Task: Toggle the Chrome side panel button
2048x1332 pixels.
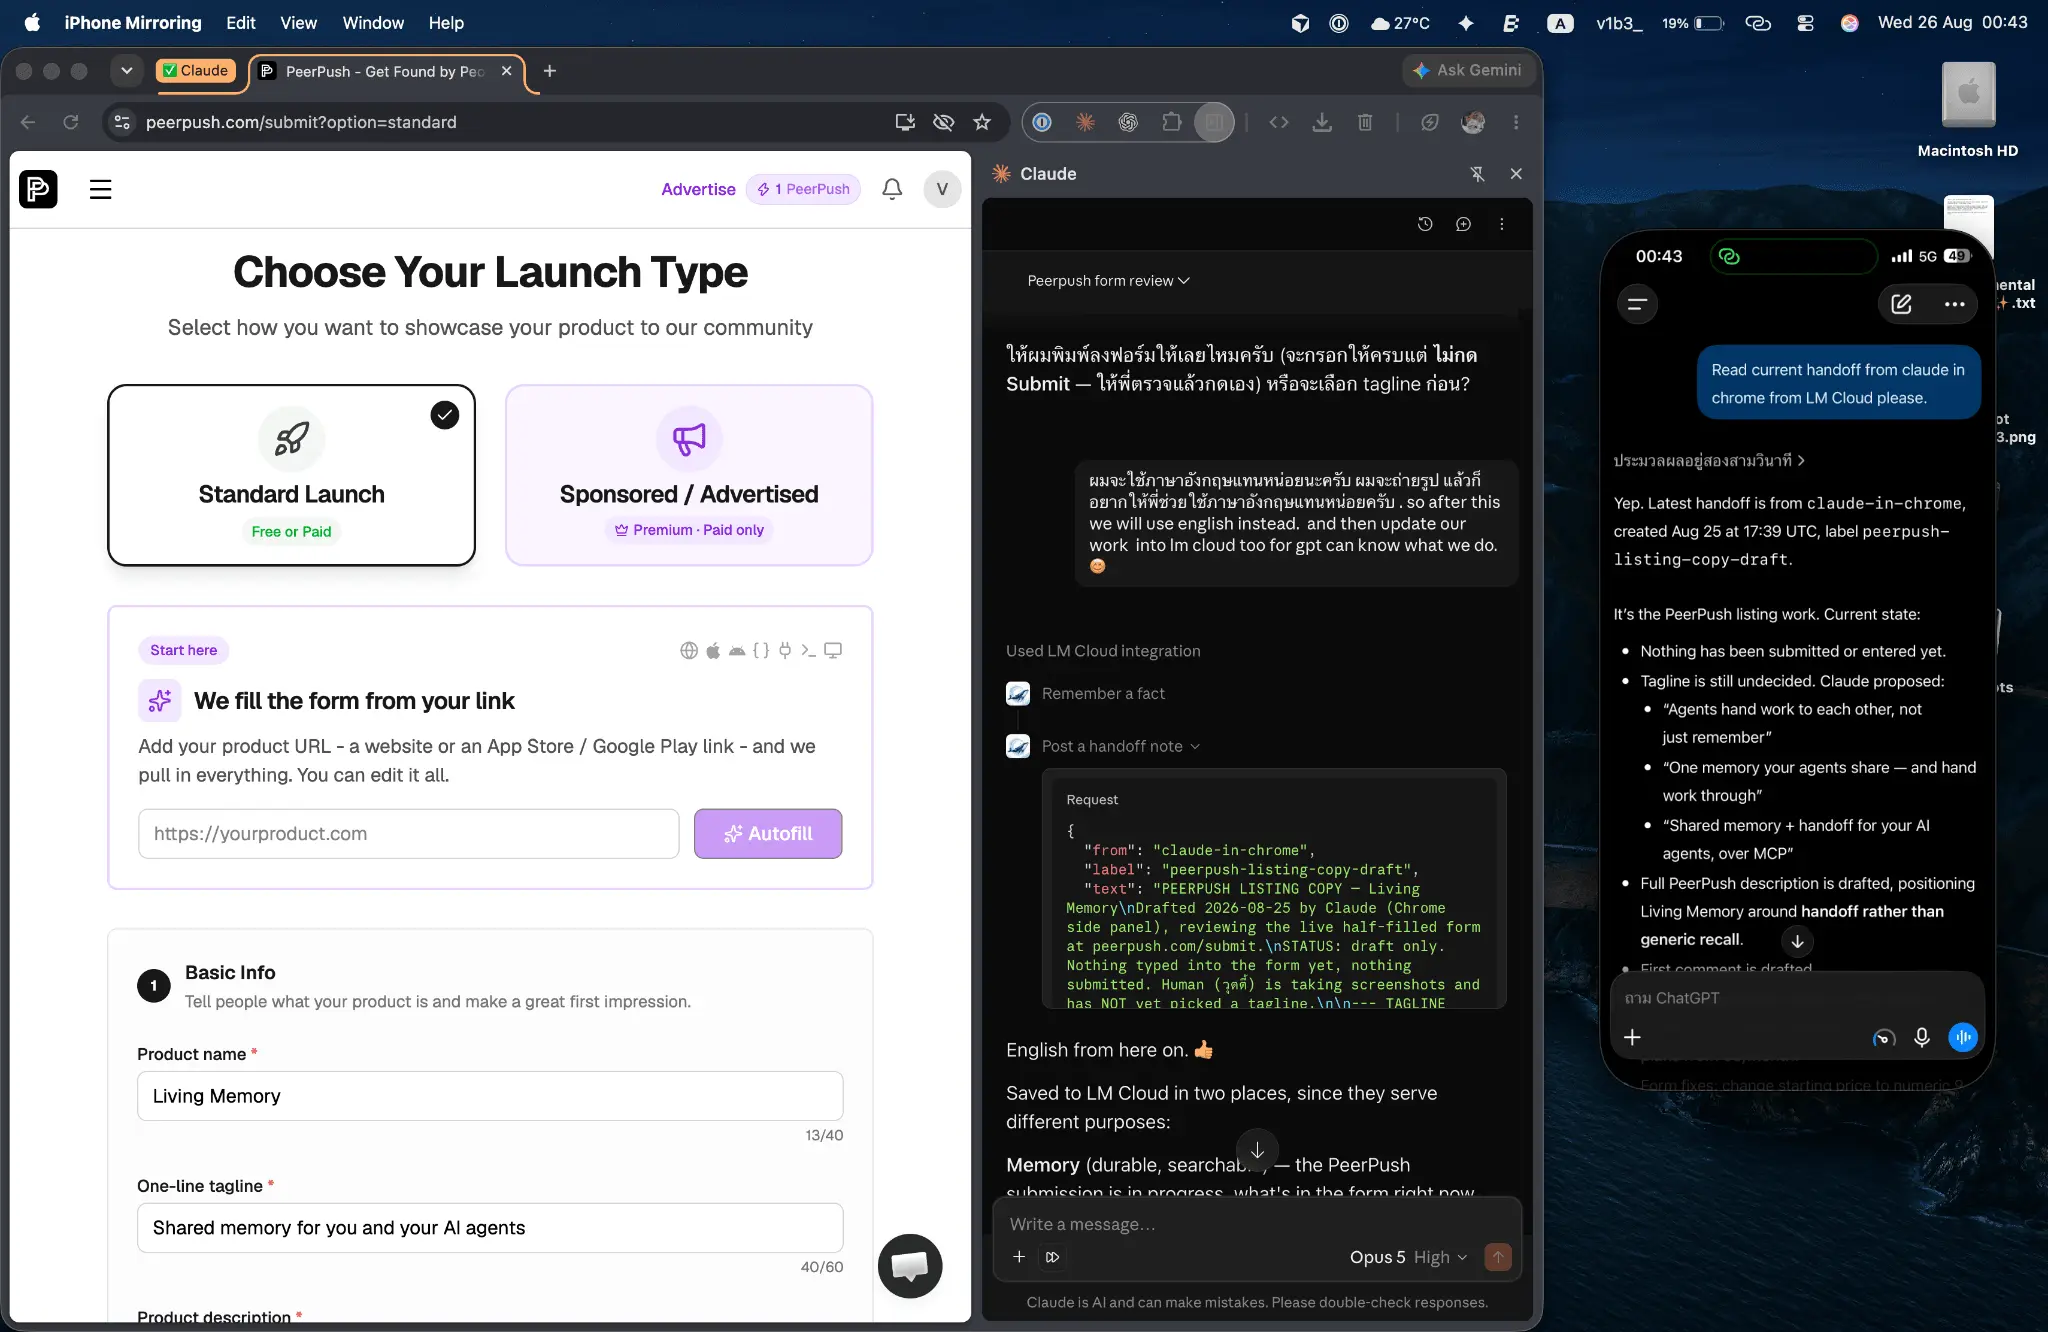Action: (x=1214, y=122)
